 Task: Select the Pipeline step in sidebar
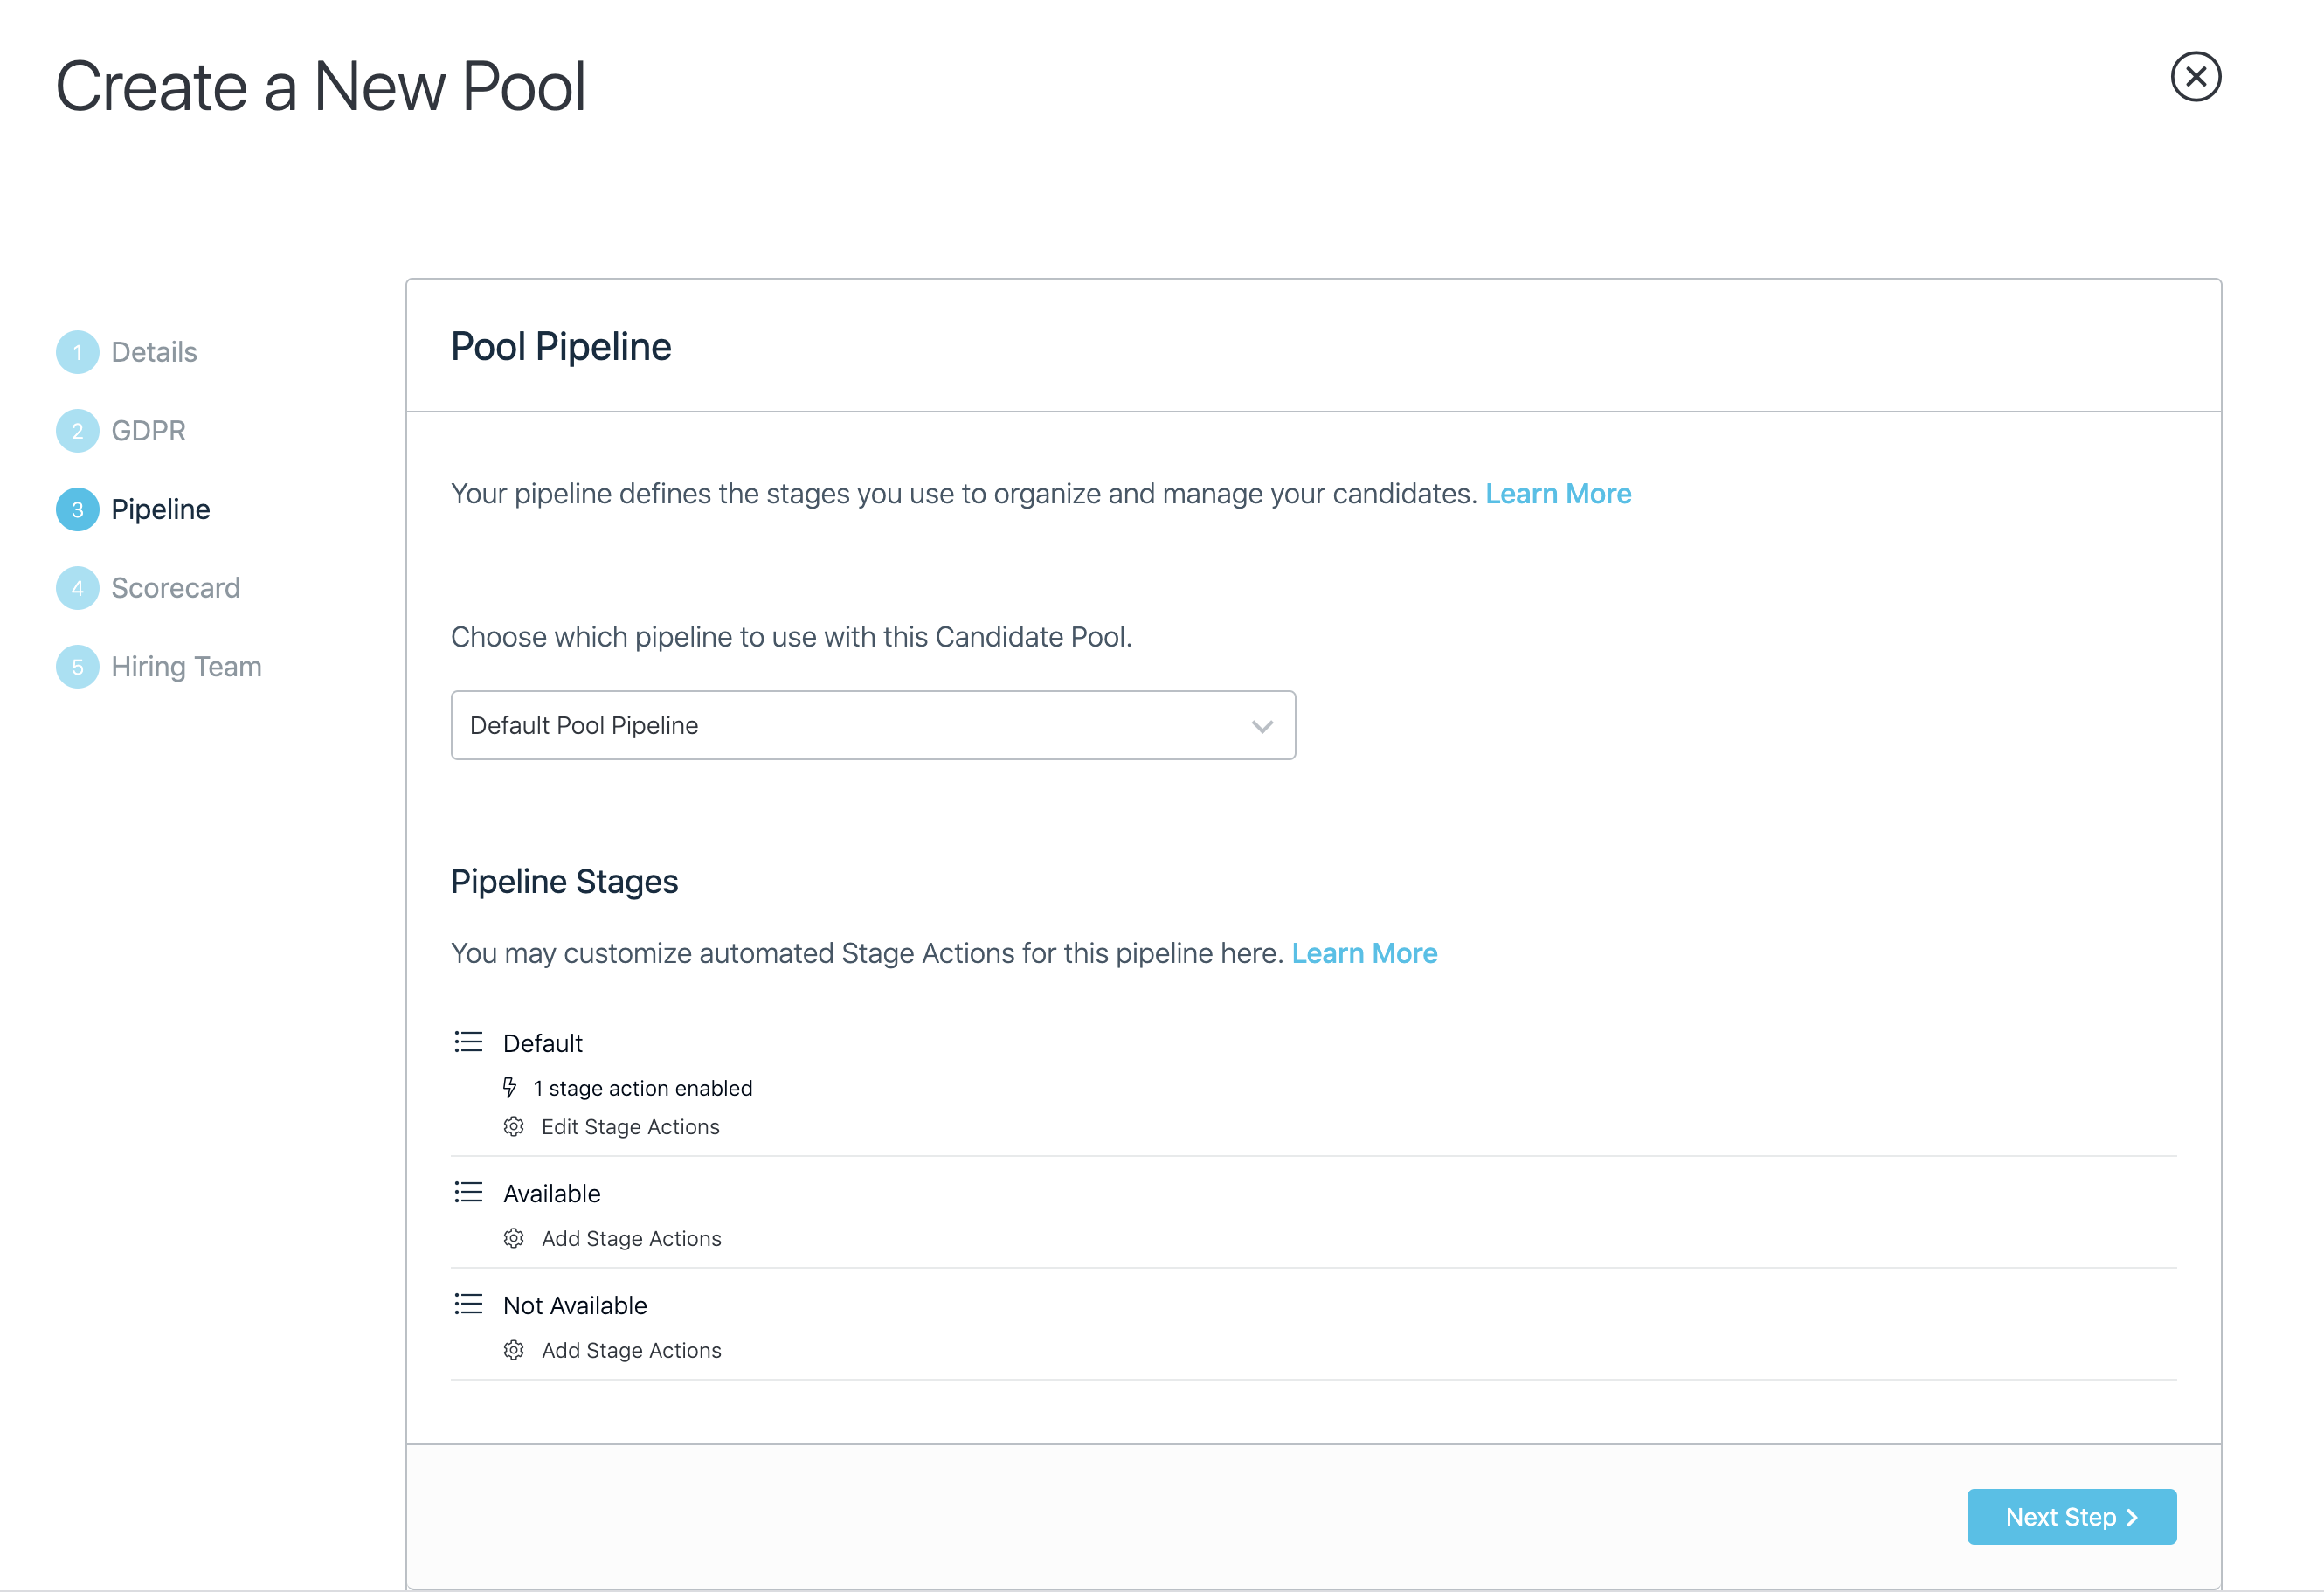[x=160, y=509]
